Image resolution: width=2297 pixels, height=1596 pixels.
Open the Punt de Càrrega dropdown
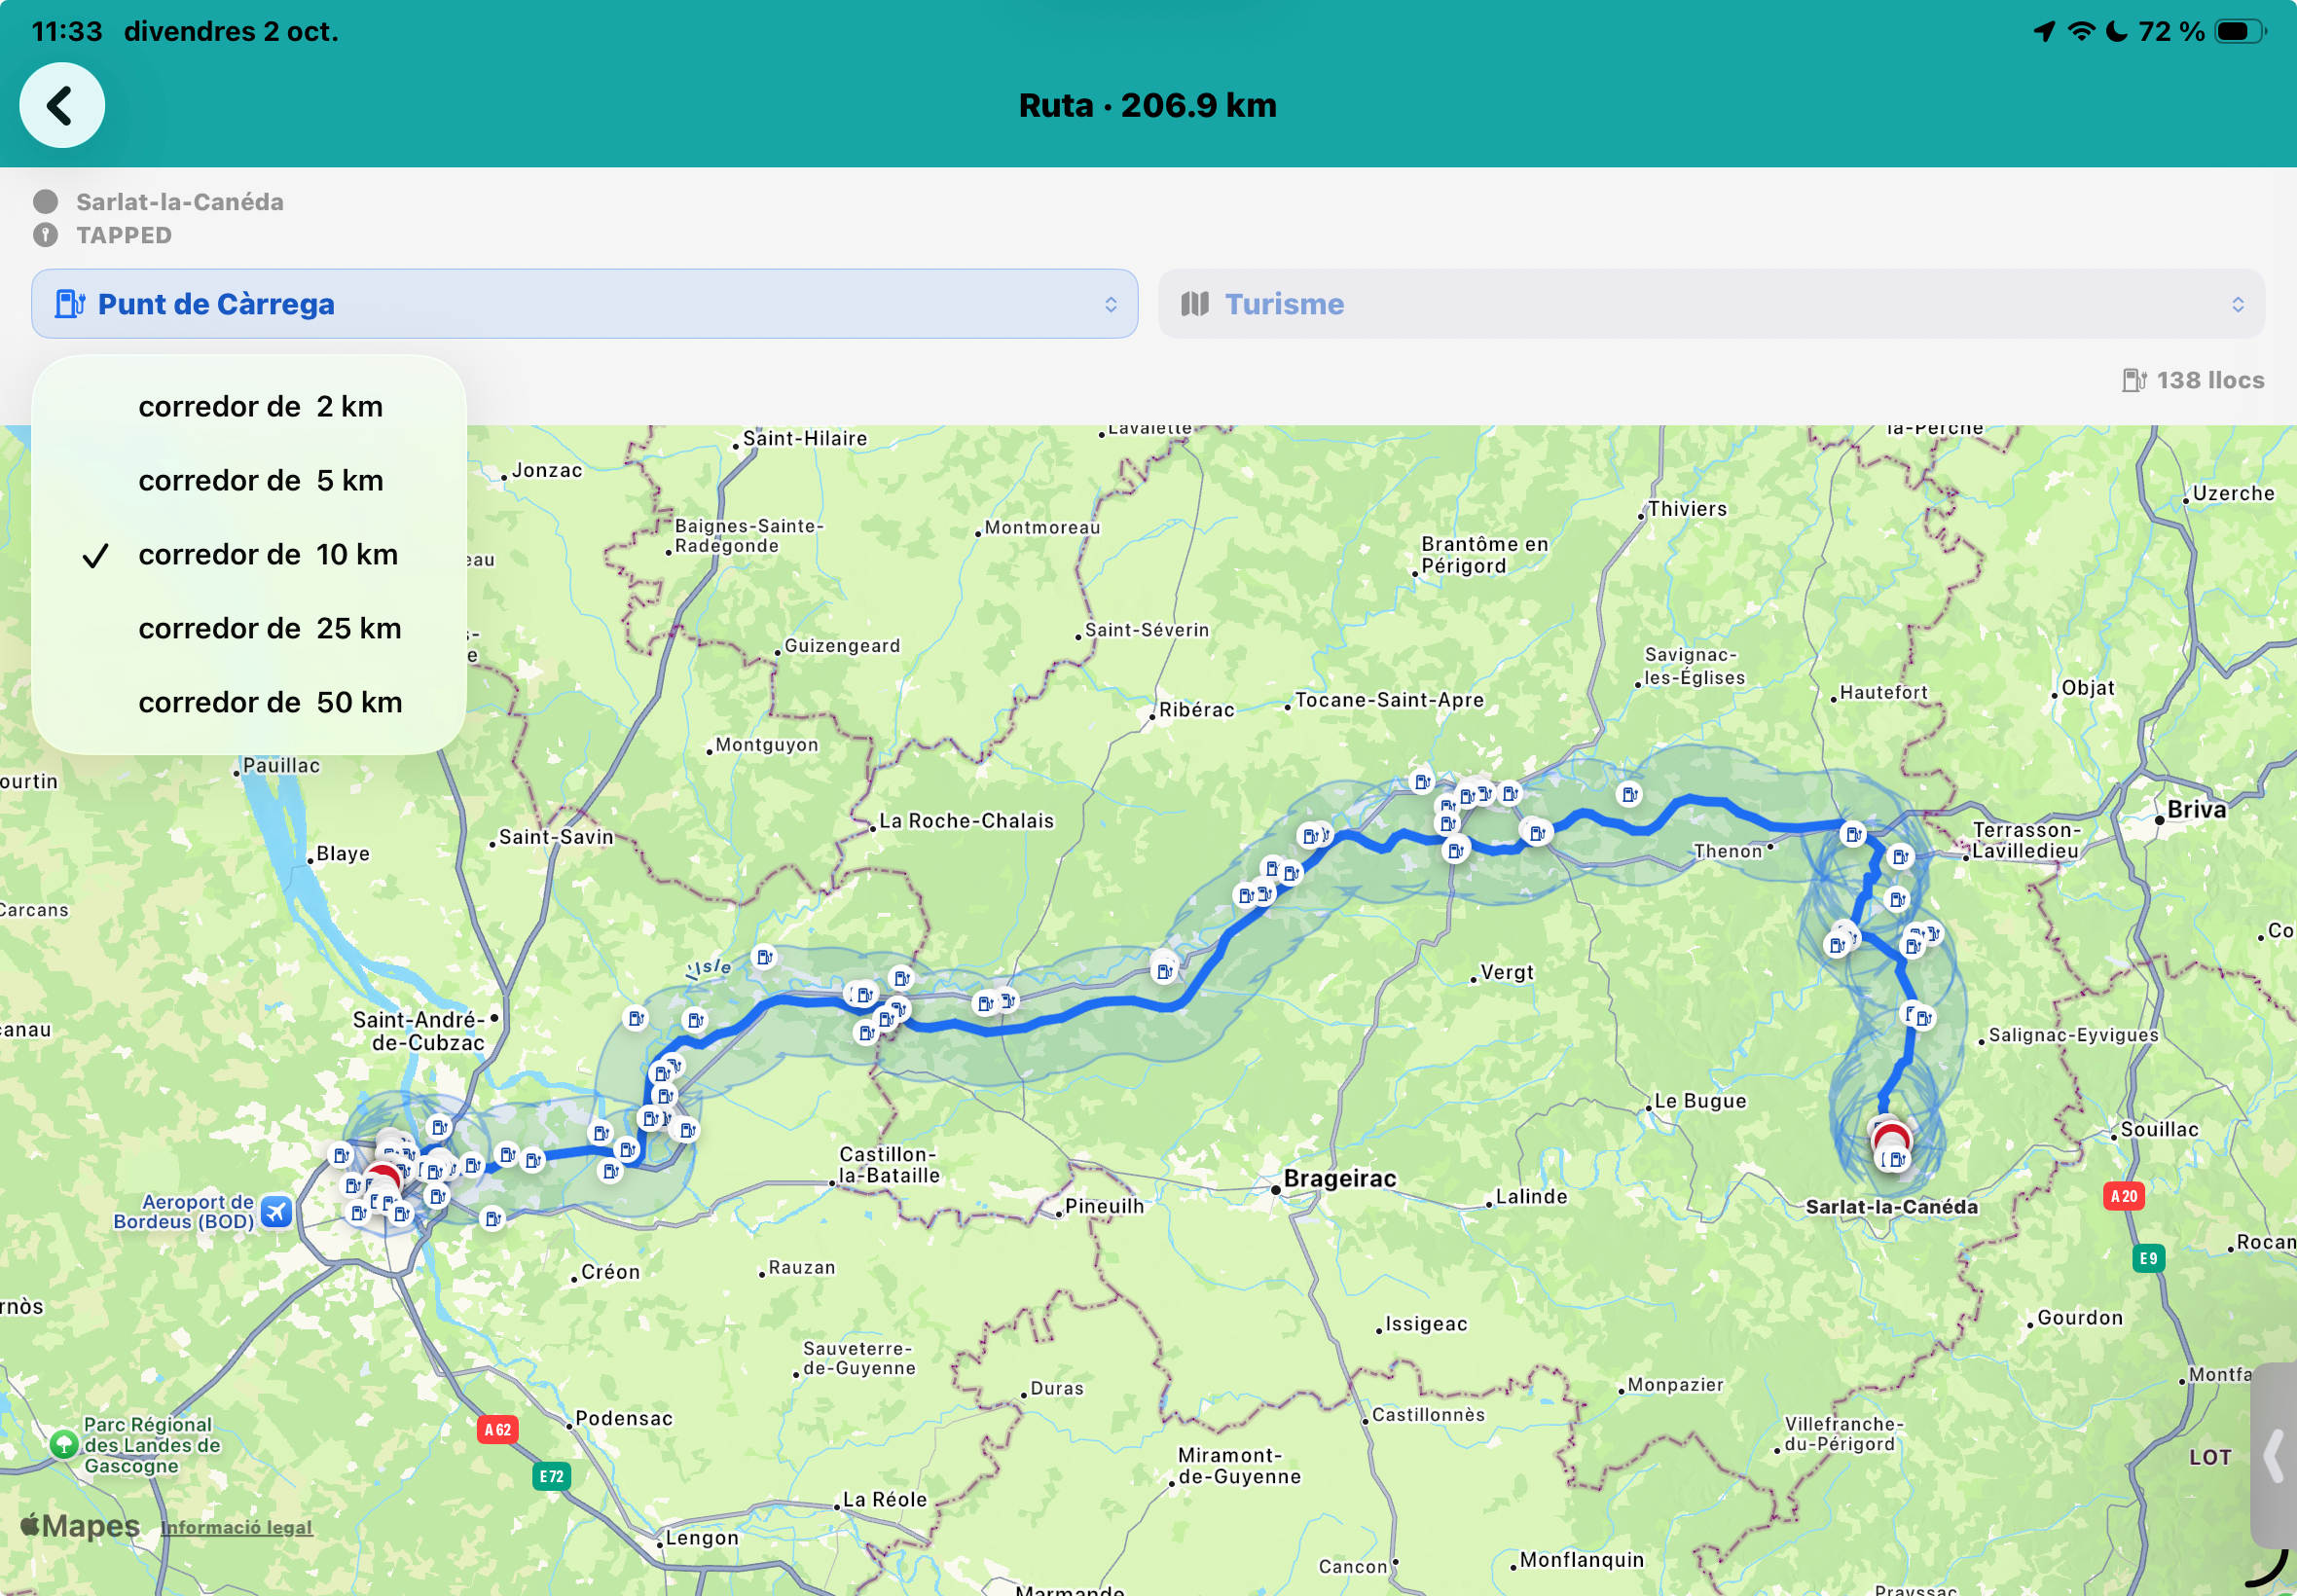click(x=584, y=304)
